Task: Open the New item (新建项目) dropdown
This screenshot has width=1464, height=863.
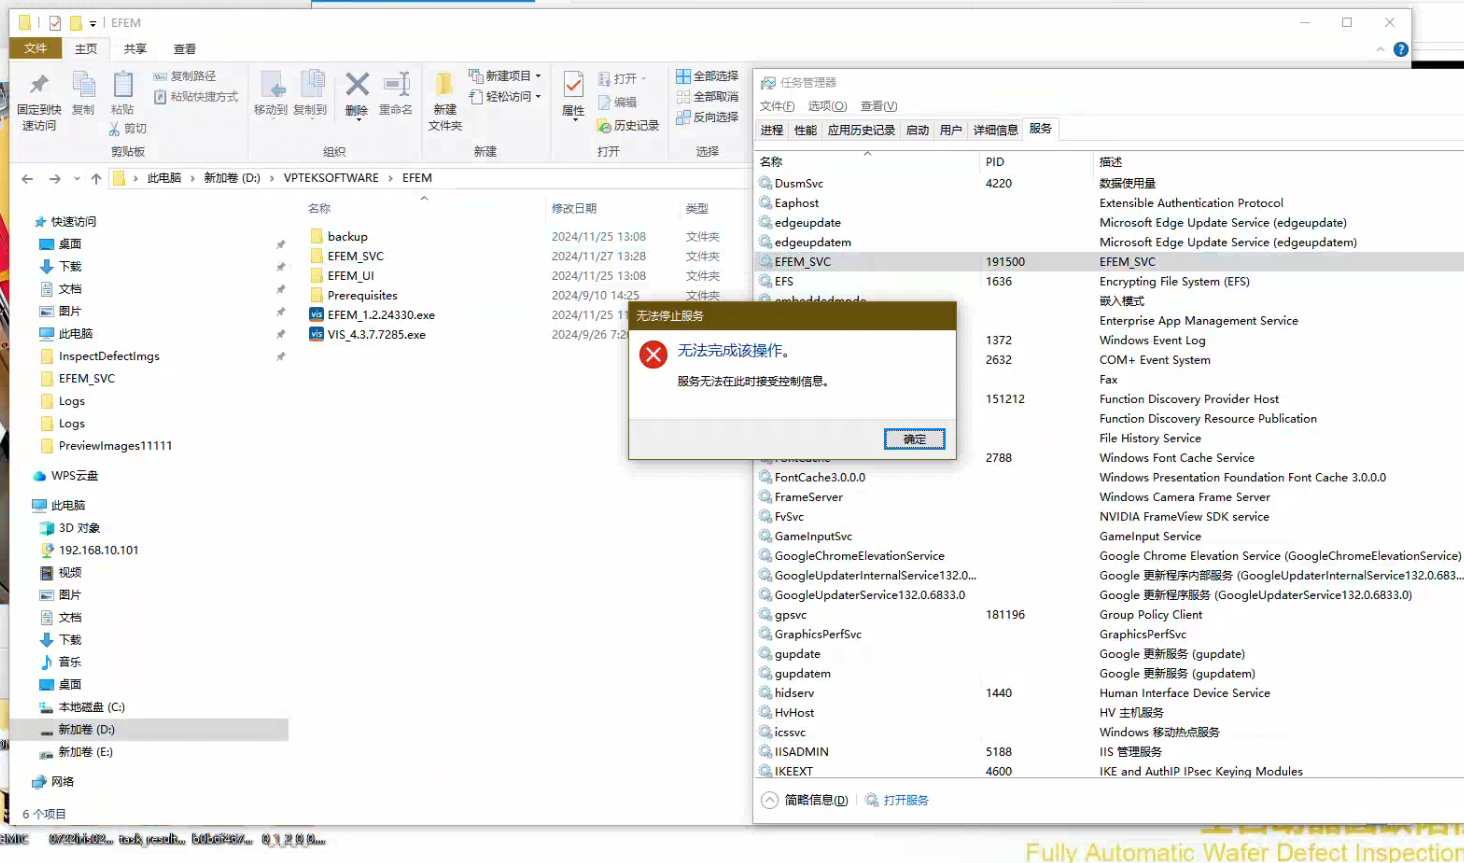Action: (505, 76)
